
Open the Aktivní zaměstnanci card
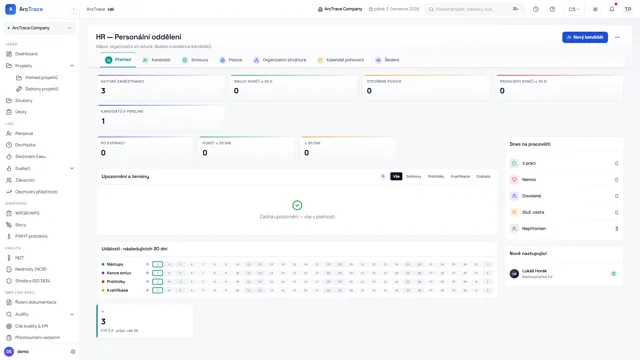tap(160, 87)
